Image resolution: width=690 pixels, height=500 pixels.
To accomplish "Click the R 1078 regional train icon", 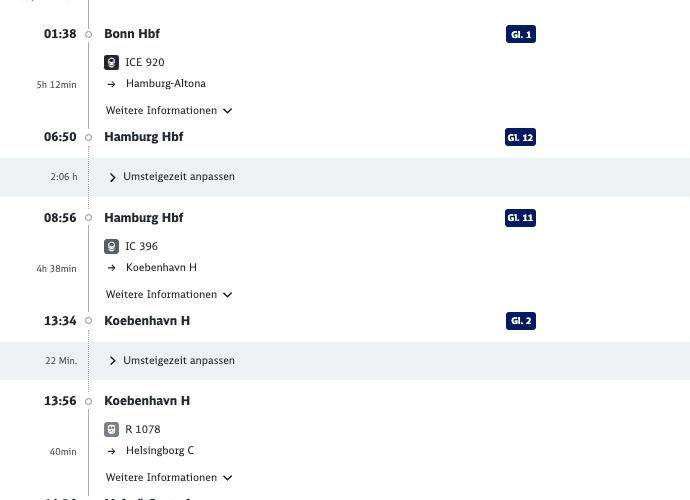I will pos(111,429).
